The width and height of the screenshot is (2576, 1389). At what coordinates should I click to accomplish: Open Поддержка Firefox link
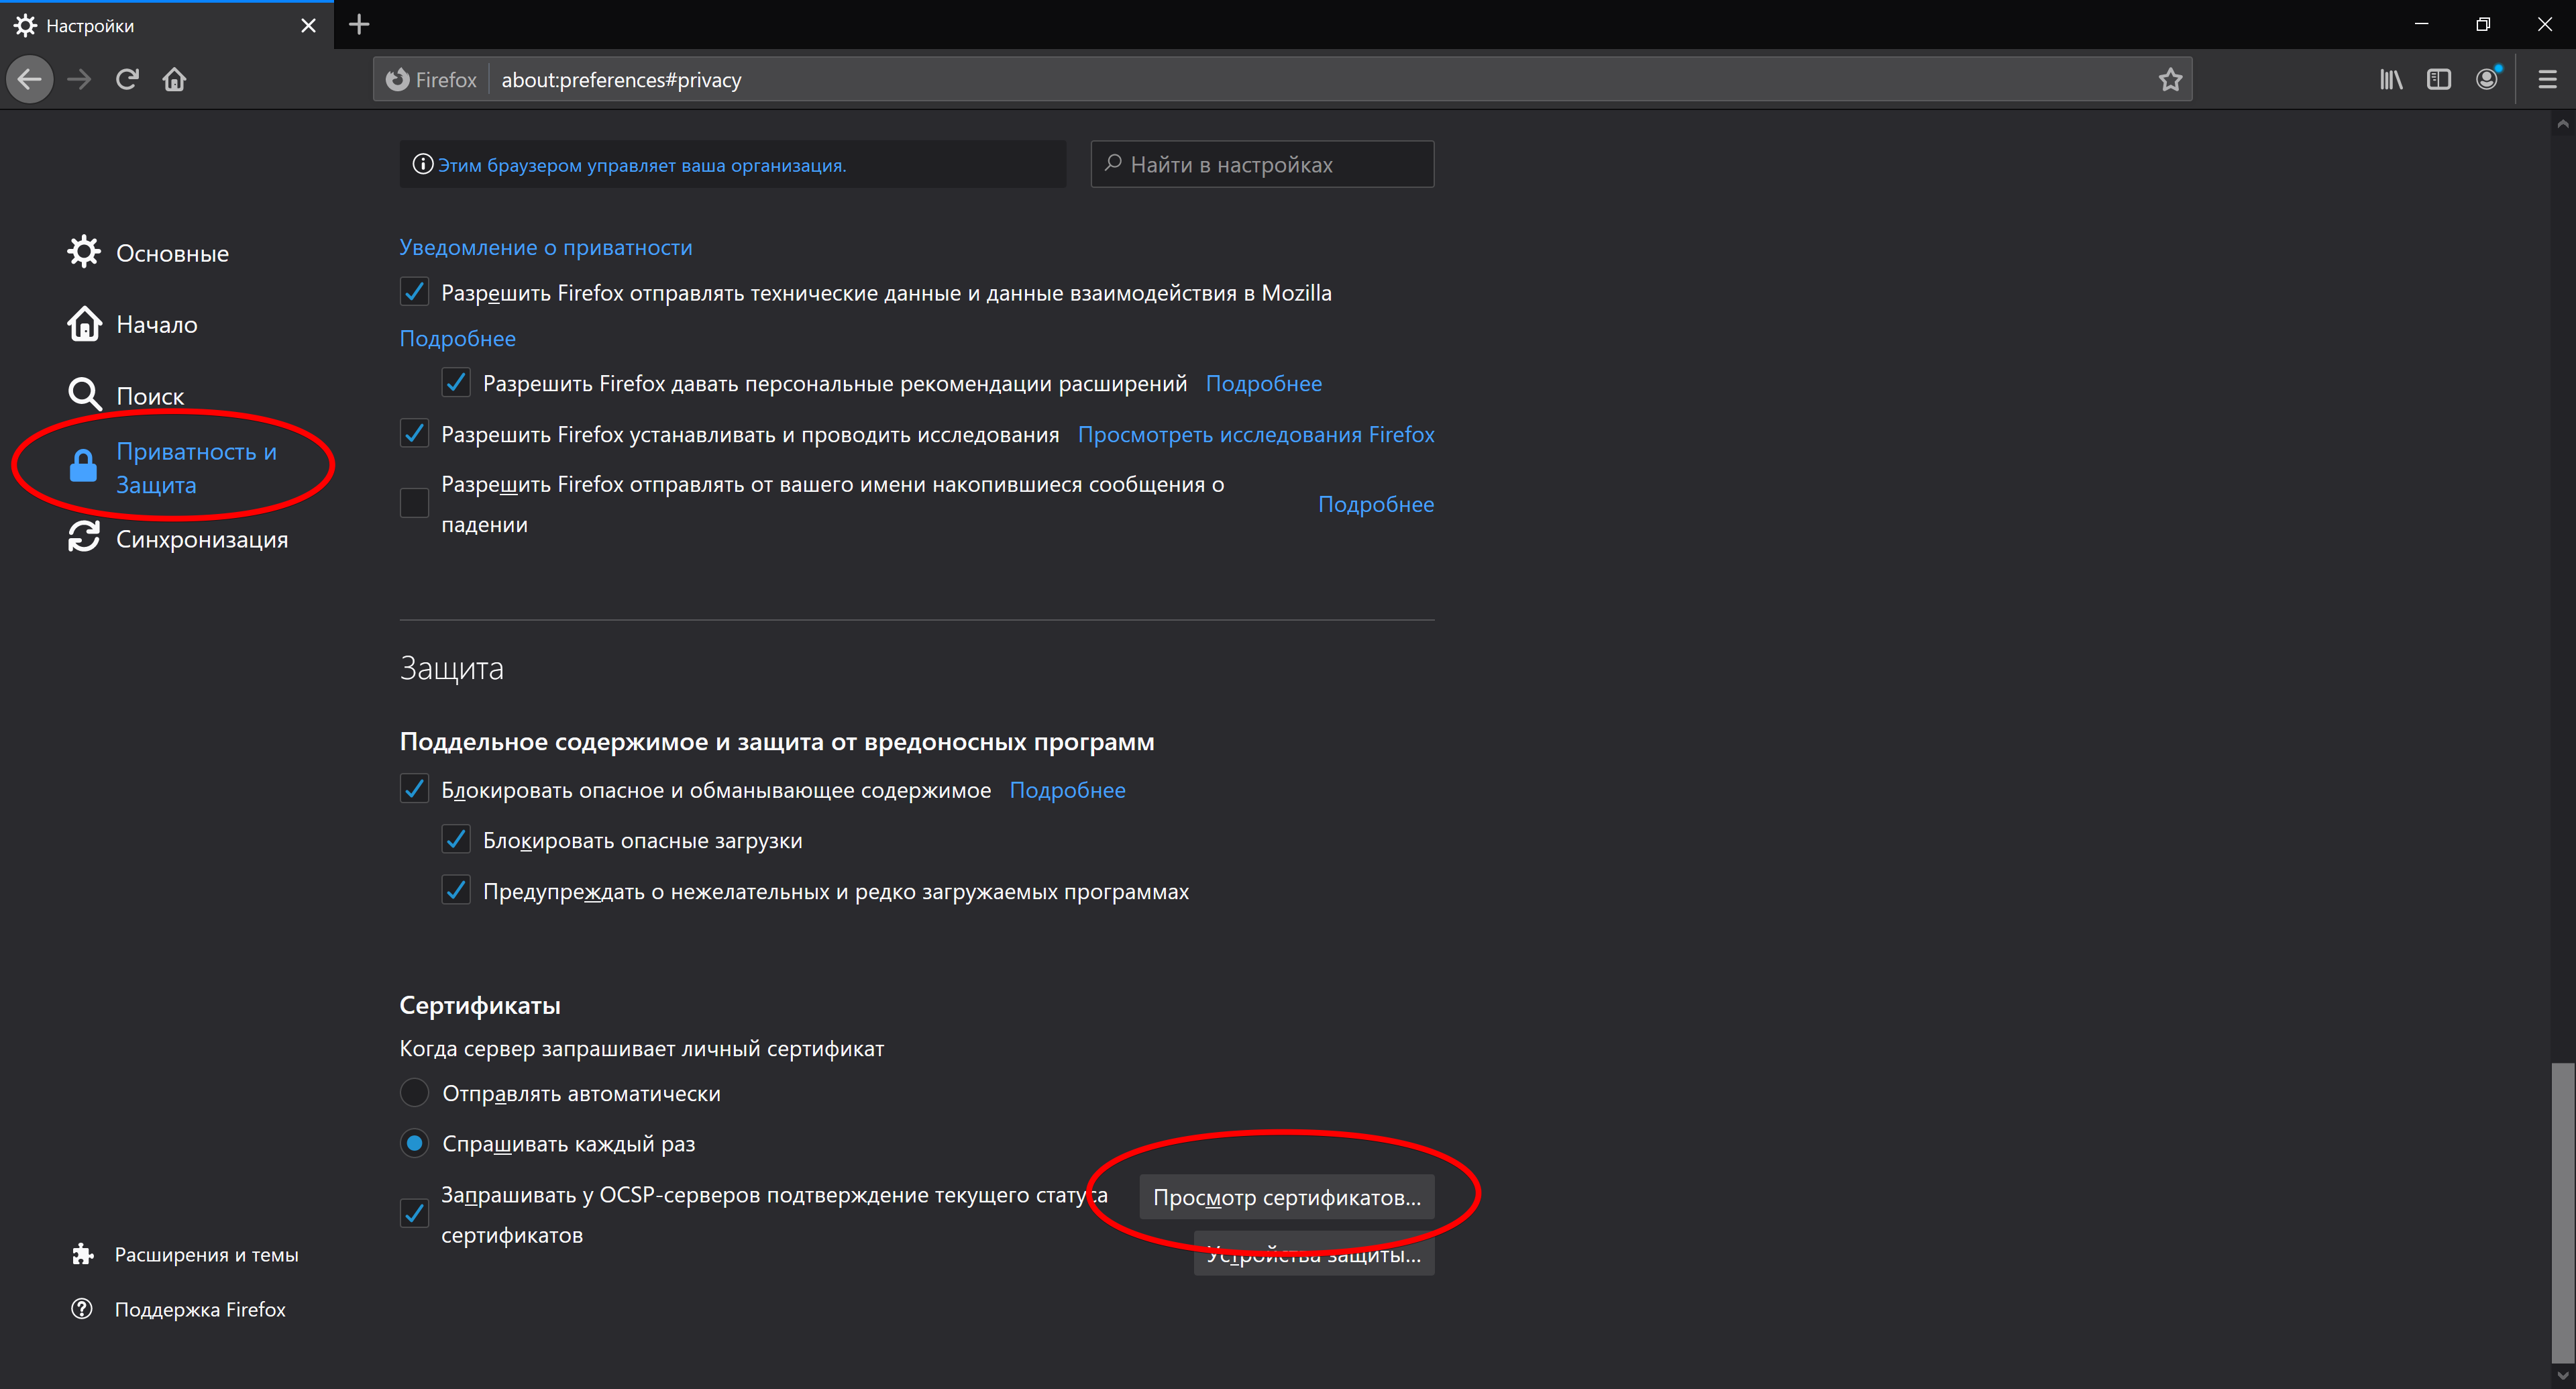coord(200,1309)
